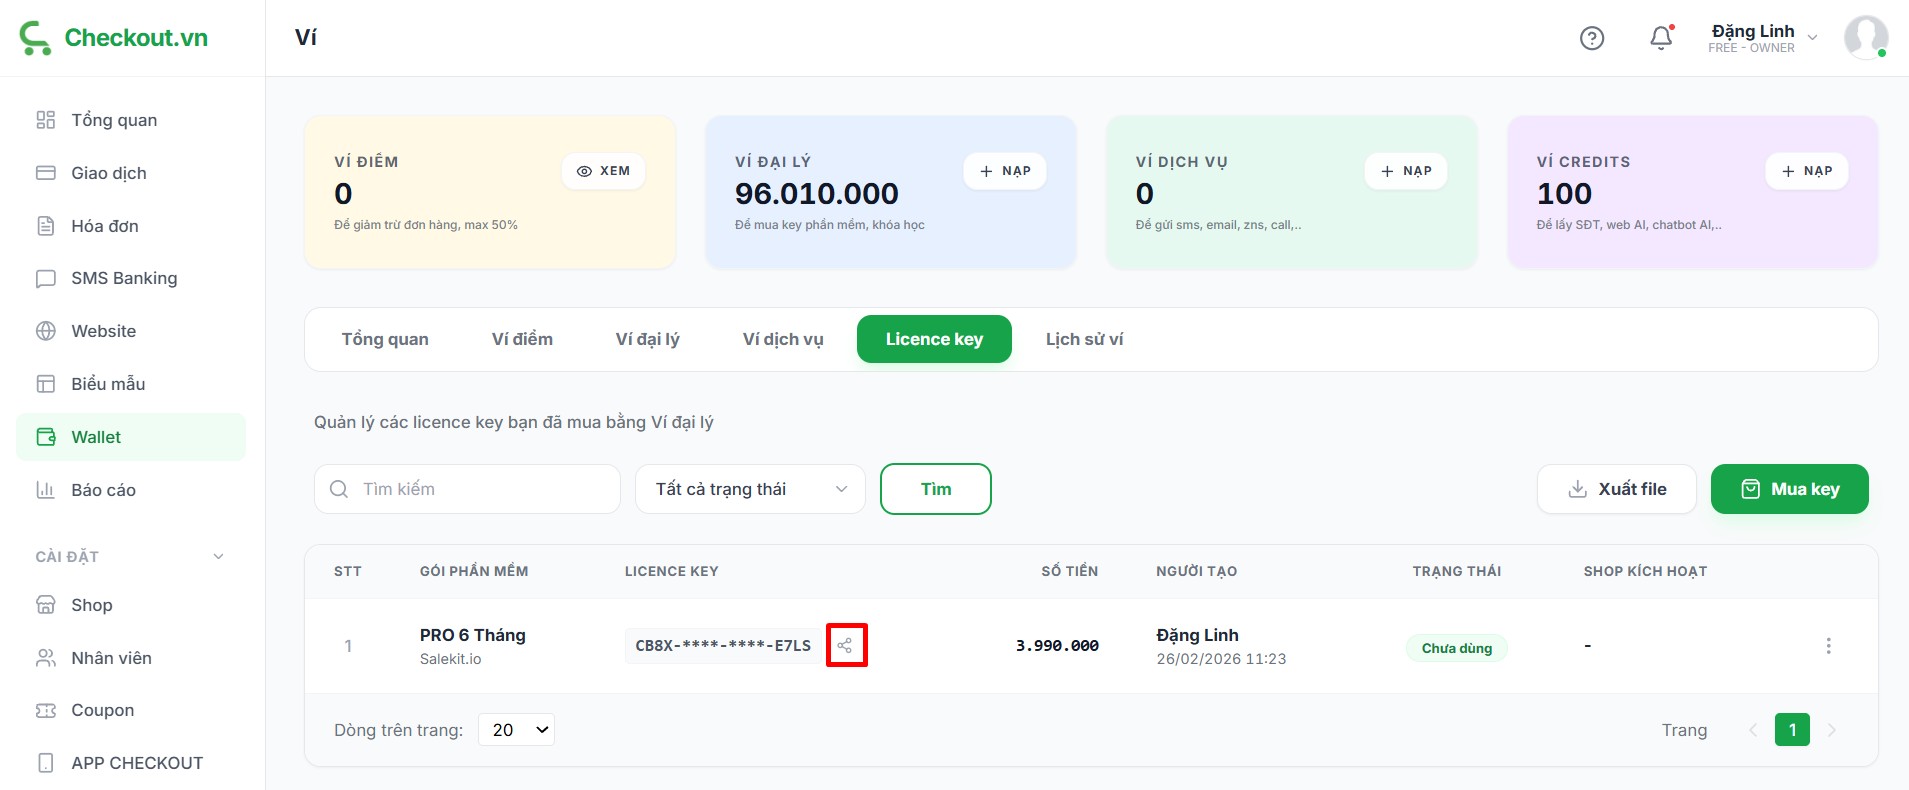Click the share icon beside the licence key
This screenshot has height=790, width=1909.
tap(846, 645)
